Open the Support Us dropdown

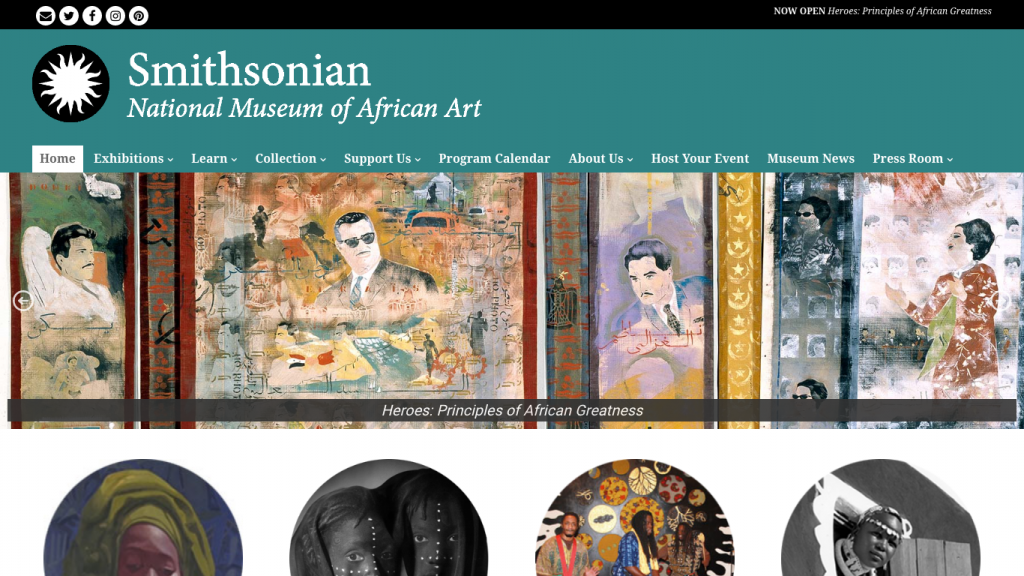(x=382, y=159)
